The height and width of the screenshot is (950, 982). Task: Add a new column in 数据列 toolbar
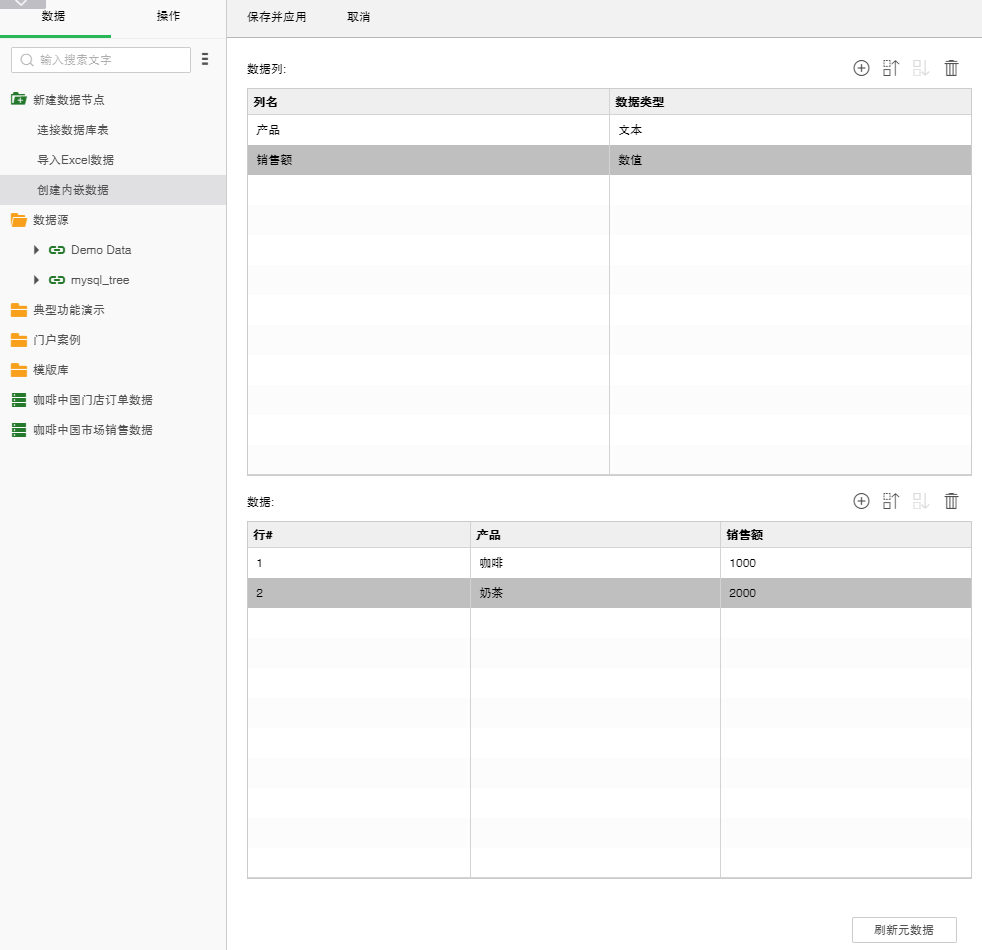point(861,68)
